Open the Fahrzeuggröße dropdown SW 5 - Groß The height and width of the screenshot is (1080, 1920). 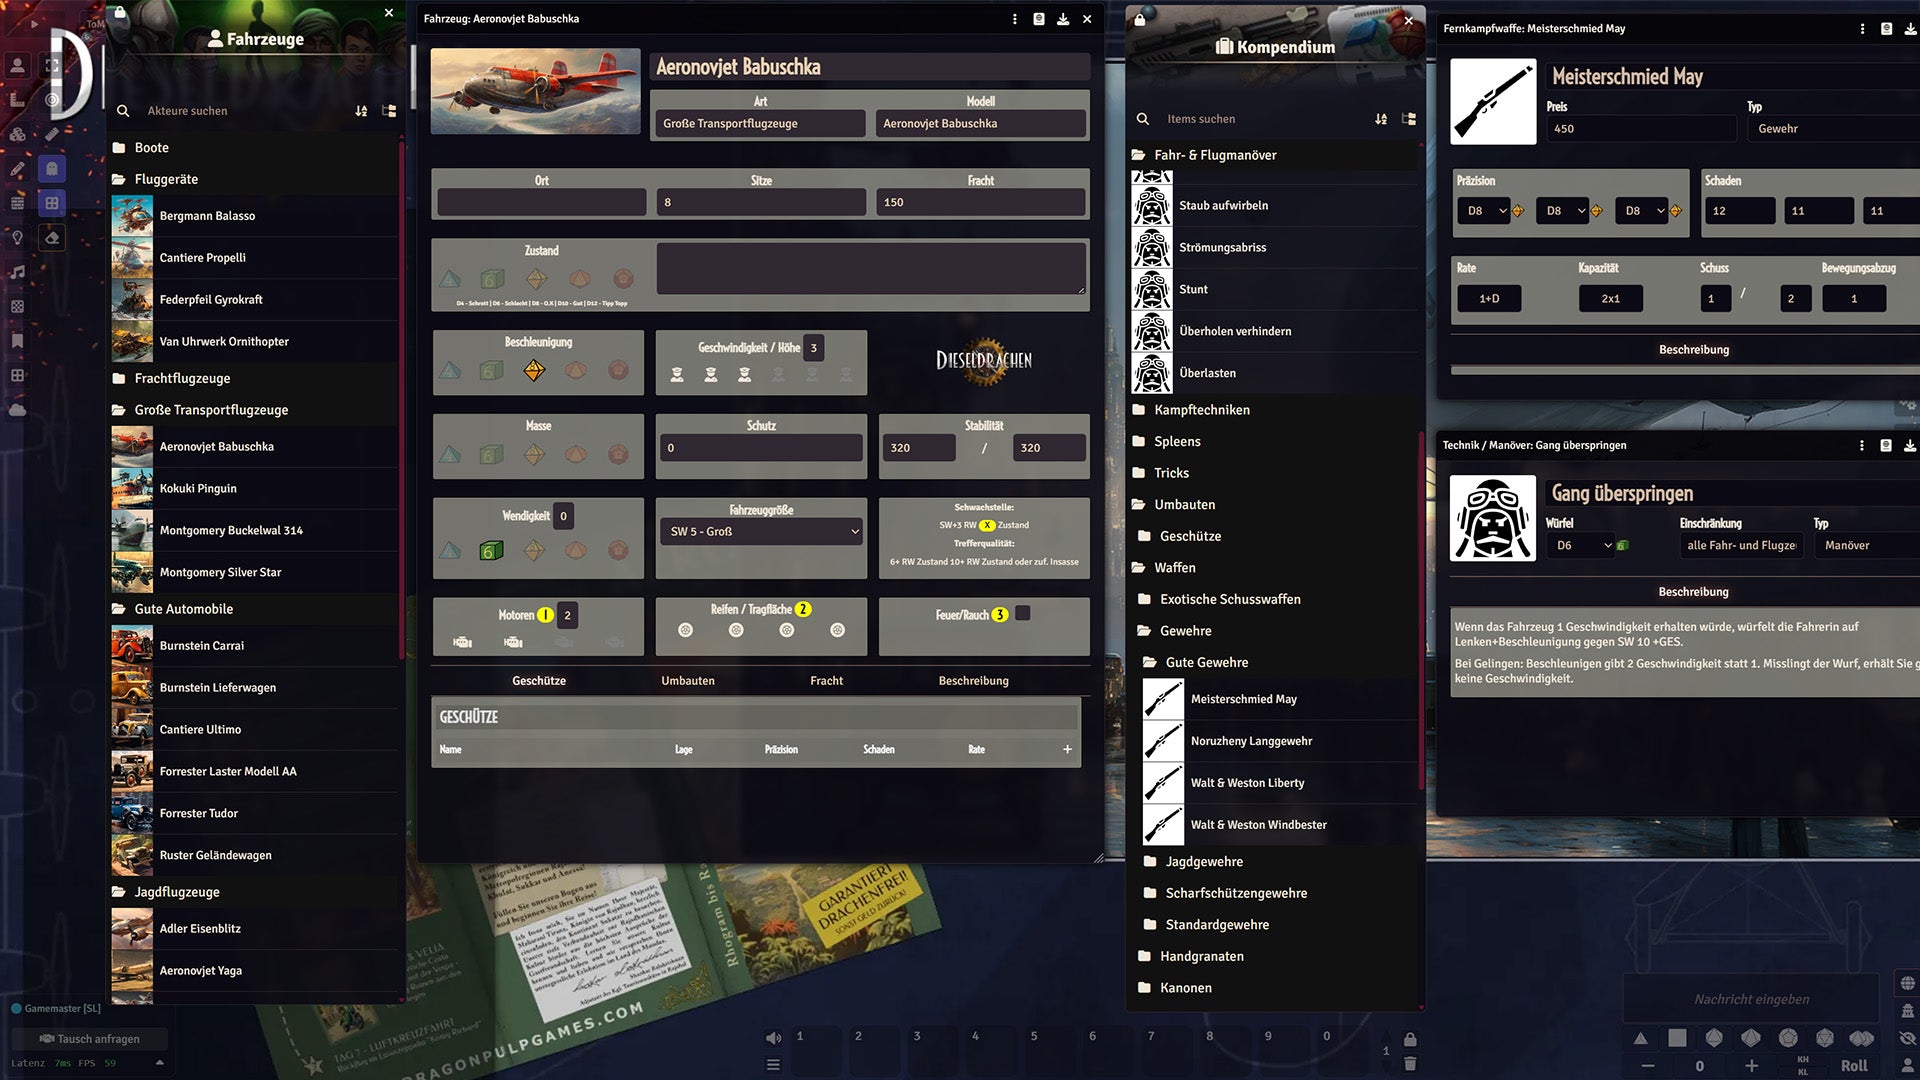tap(762, 531)
